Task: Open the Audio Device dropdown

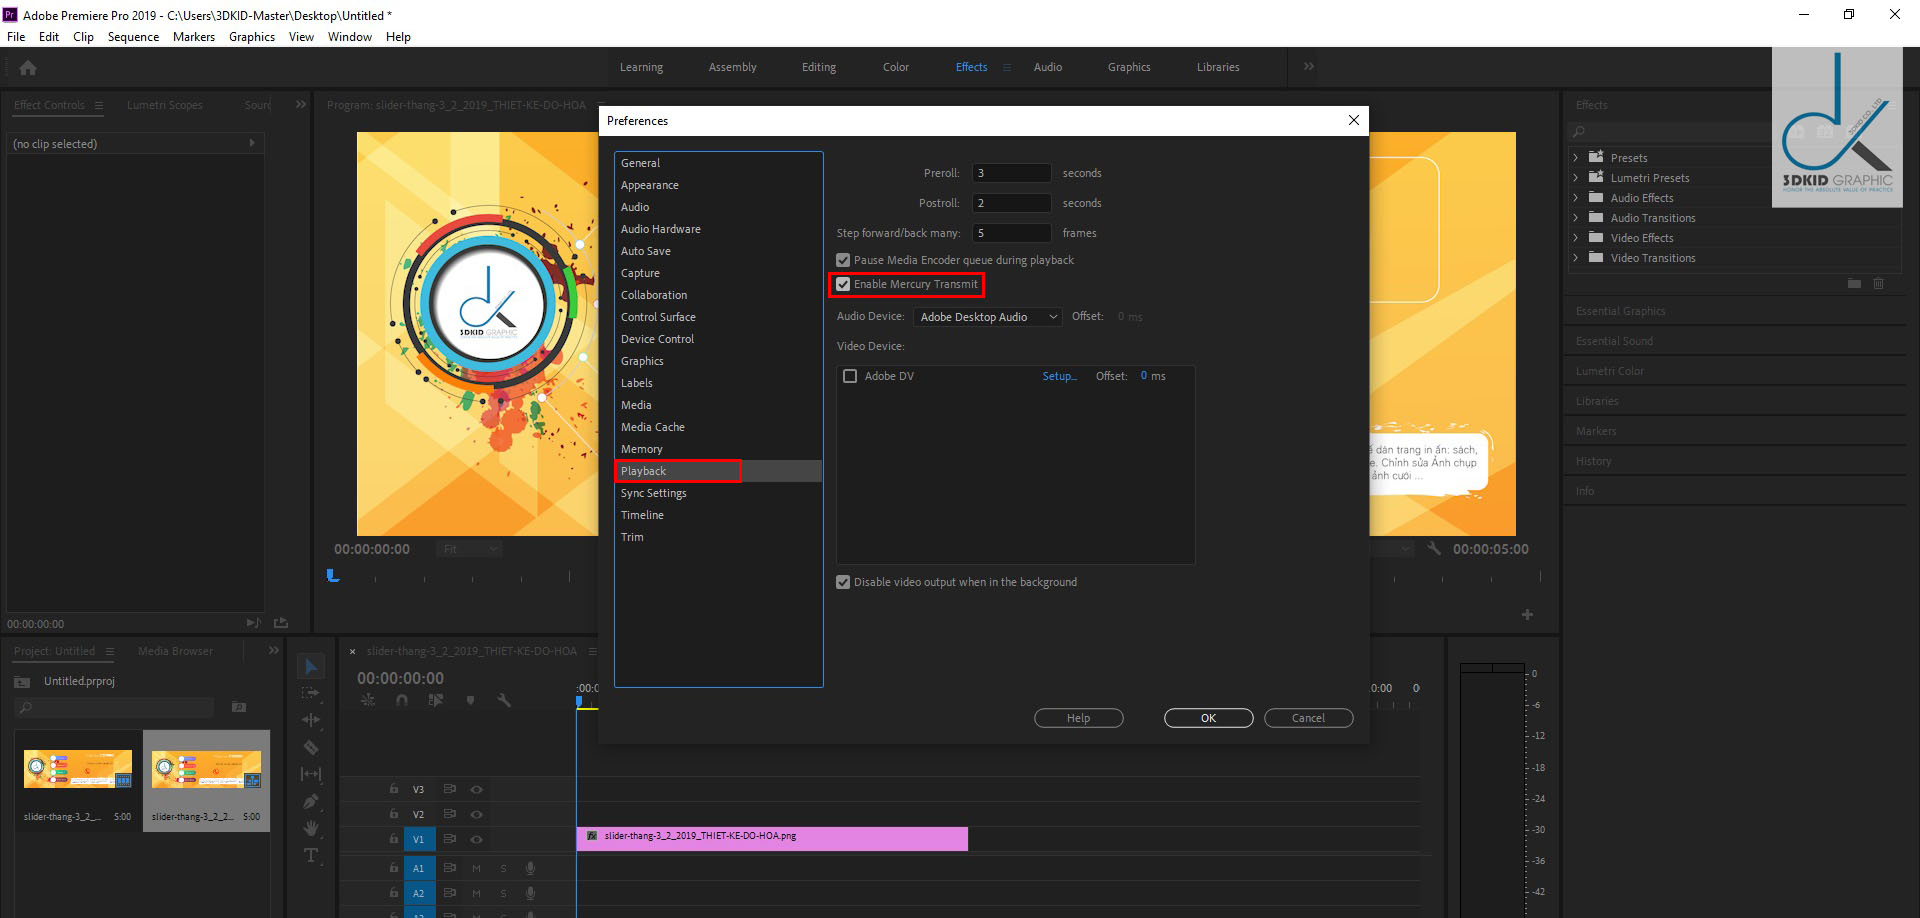Action: (x=987, y=317)
